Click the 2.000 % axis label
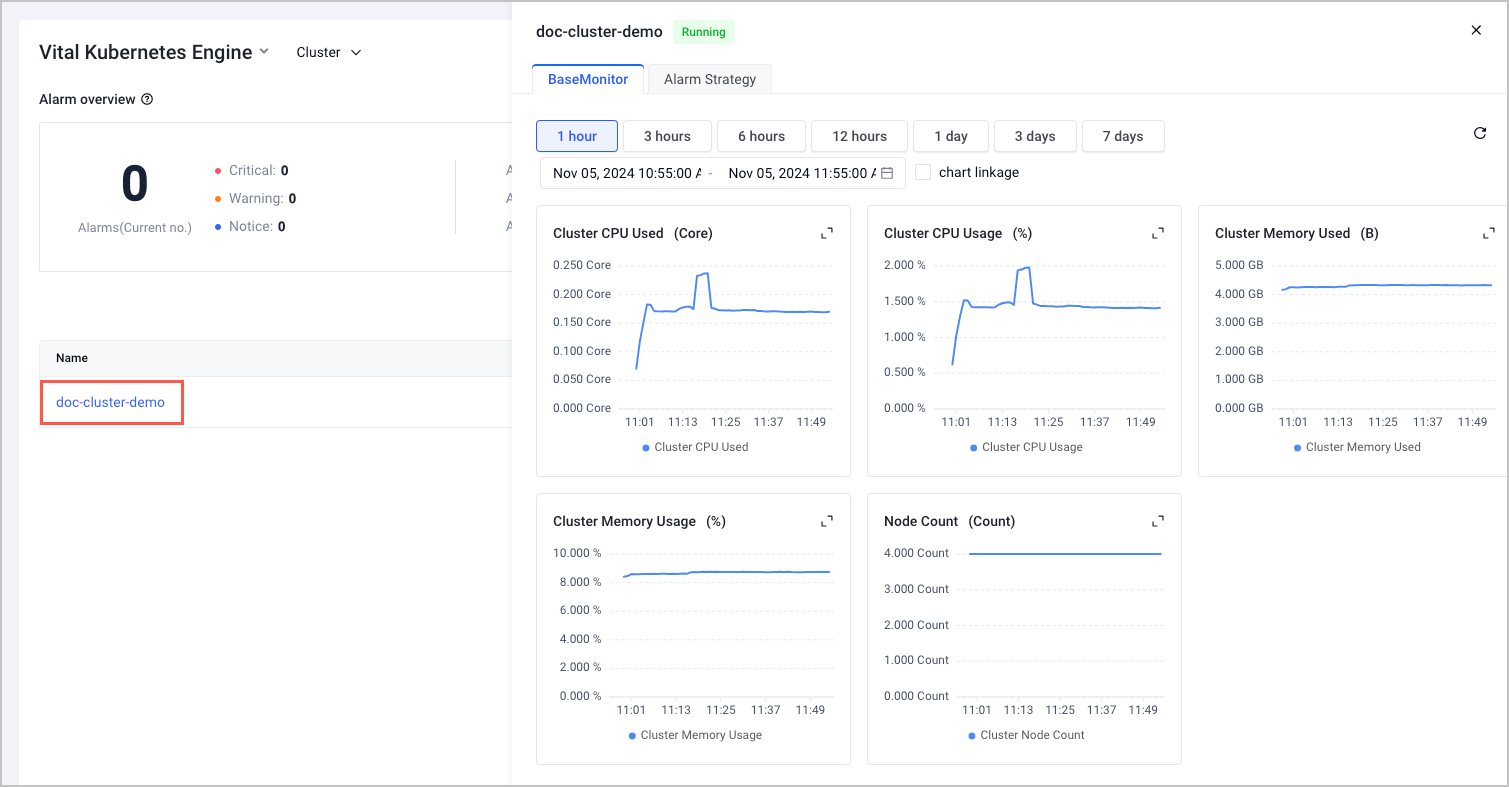This screenshot has width=1509, height=787. coord(905,265)
